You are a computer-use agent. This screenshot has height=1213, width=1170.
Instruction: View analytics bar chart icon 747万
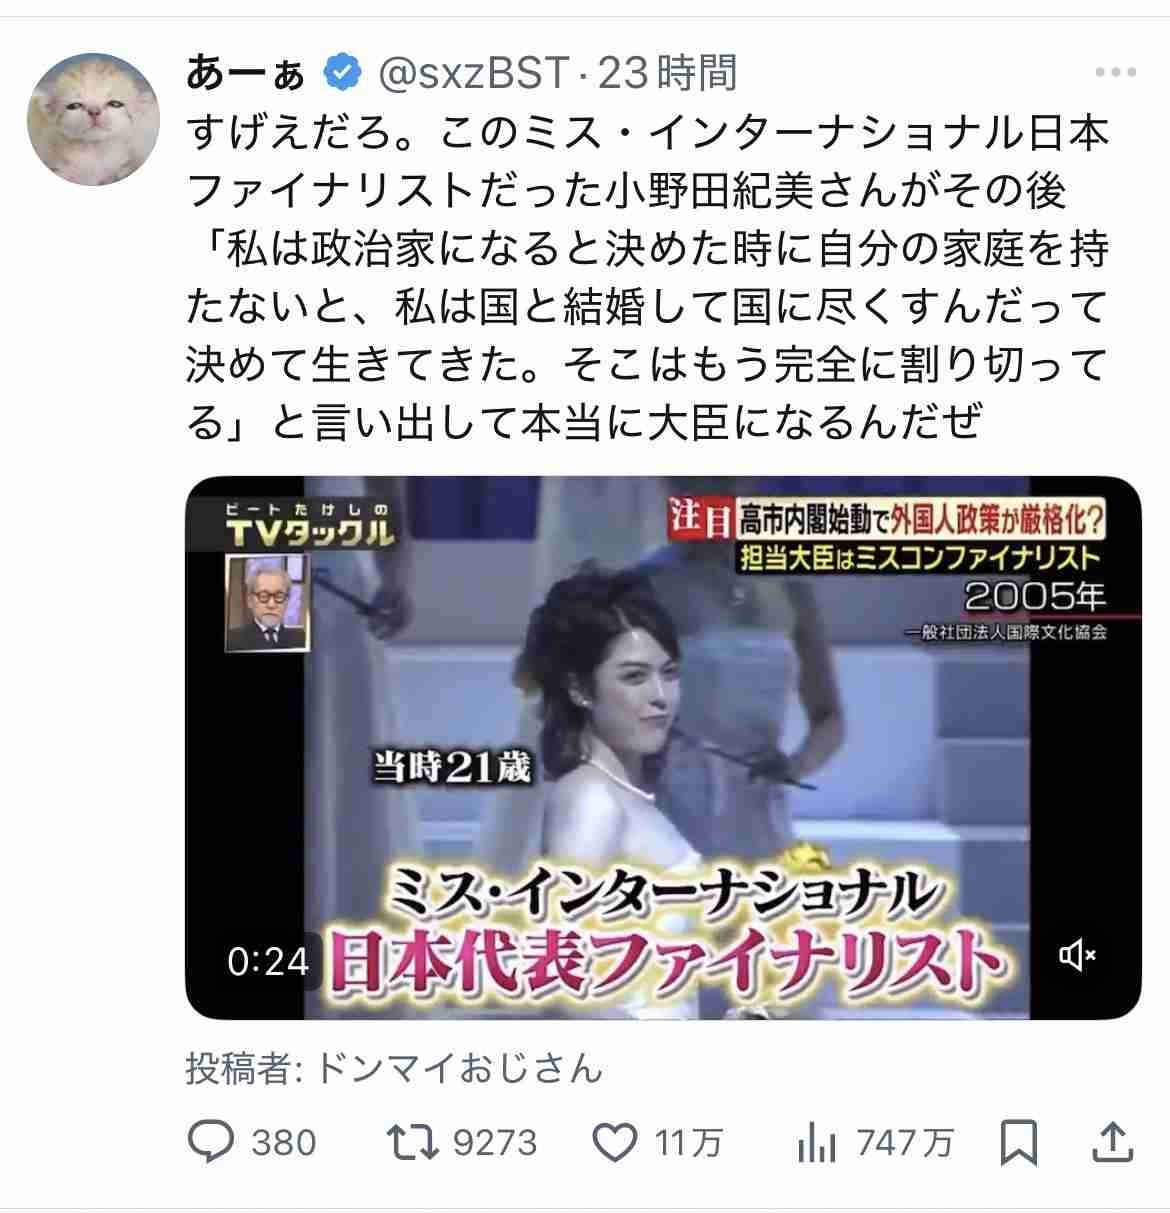point(817,1141)
